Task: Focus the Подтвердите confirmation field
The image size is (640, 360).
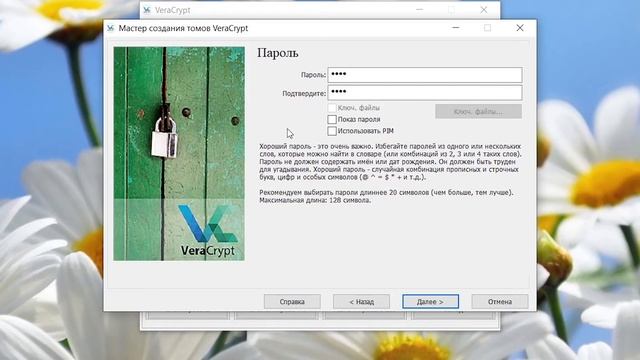Action: click(x=425, y=93)
